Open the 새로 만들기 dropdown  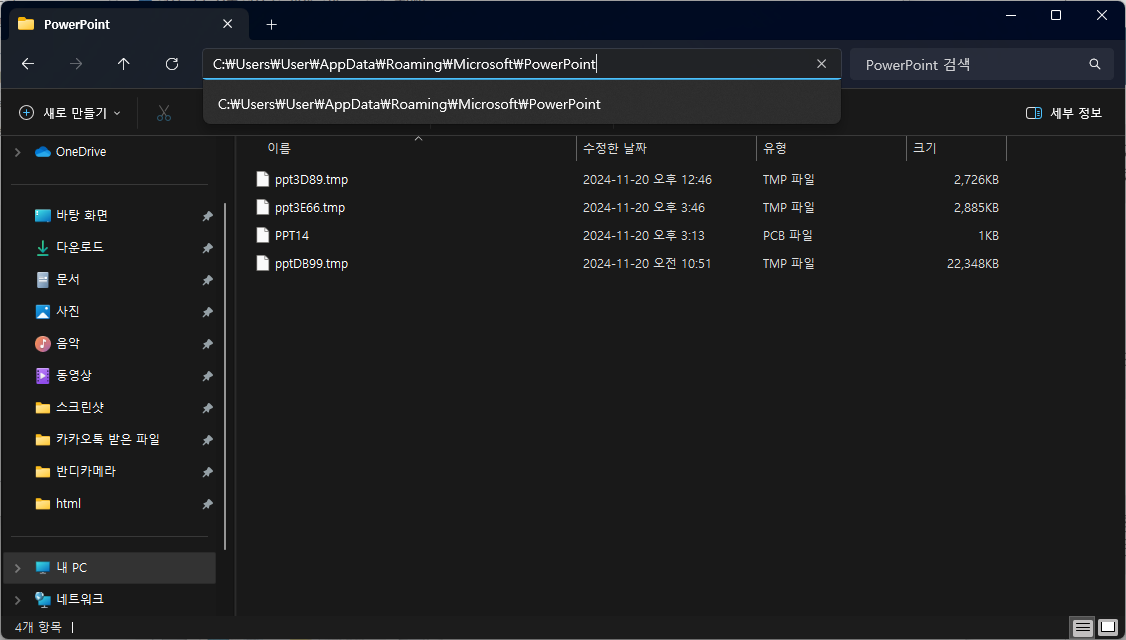tap(70, 113)
